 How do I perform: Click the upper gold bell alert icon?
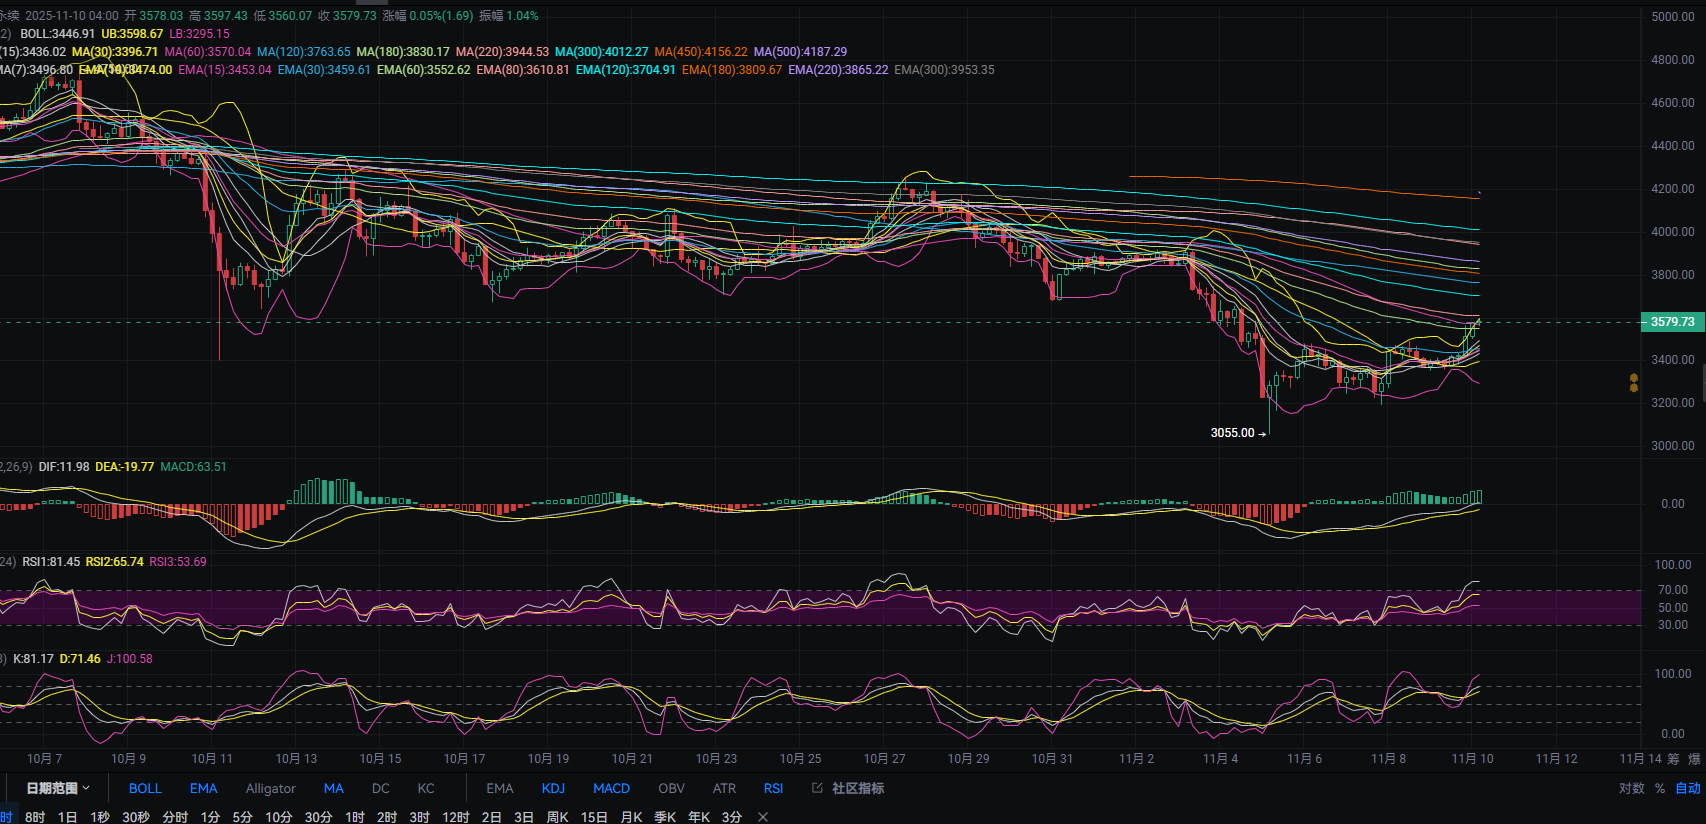[1634, 378]
